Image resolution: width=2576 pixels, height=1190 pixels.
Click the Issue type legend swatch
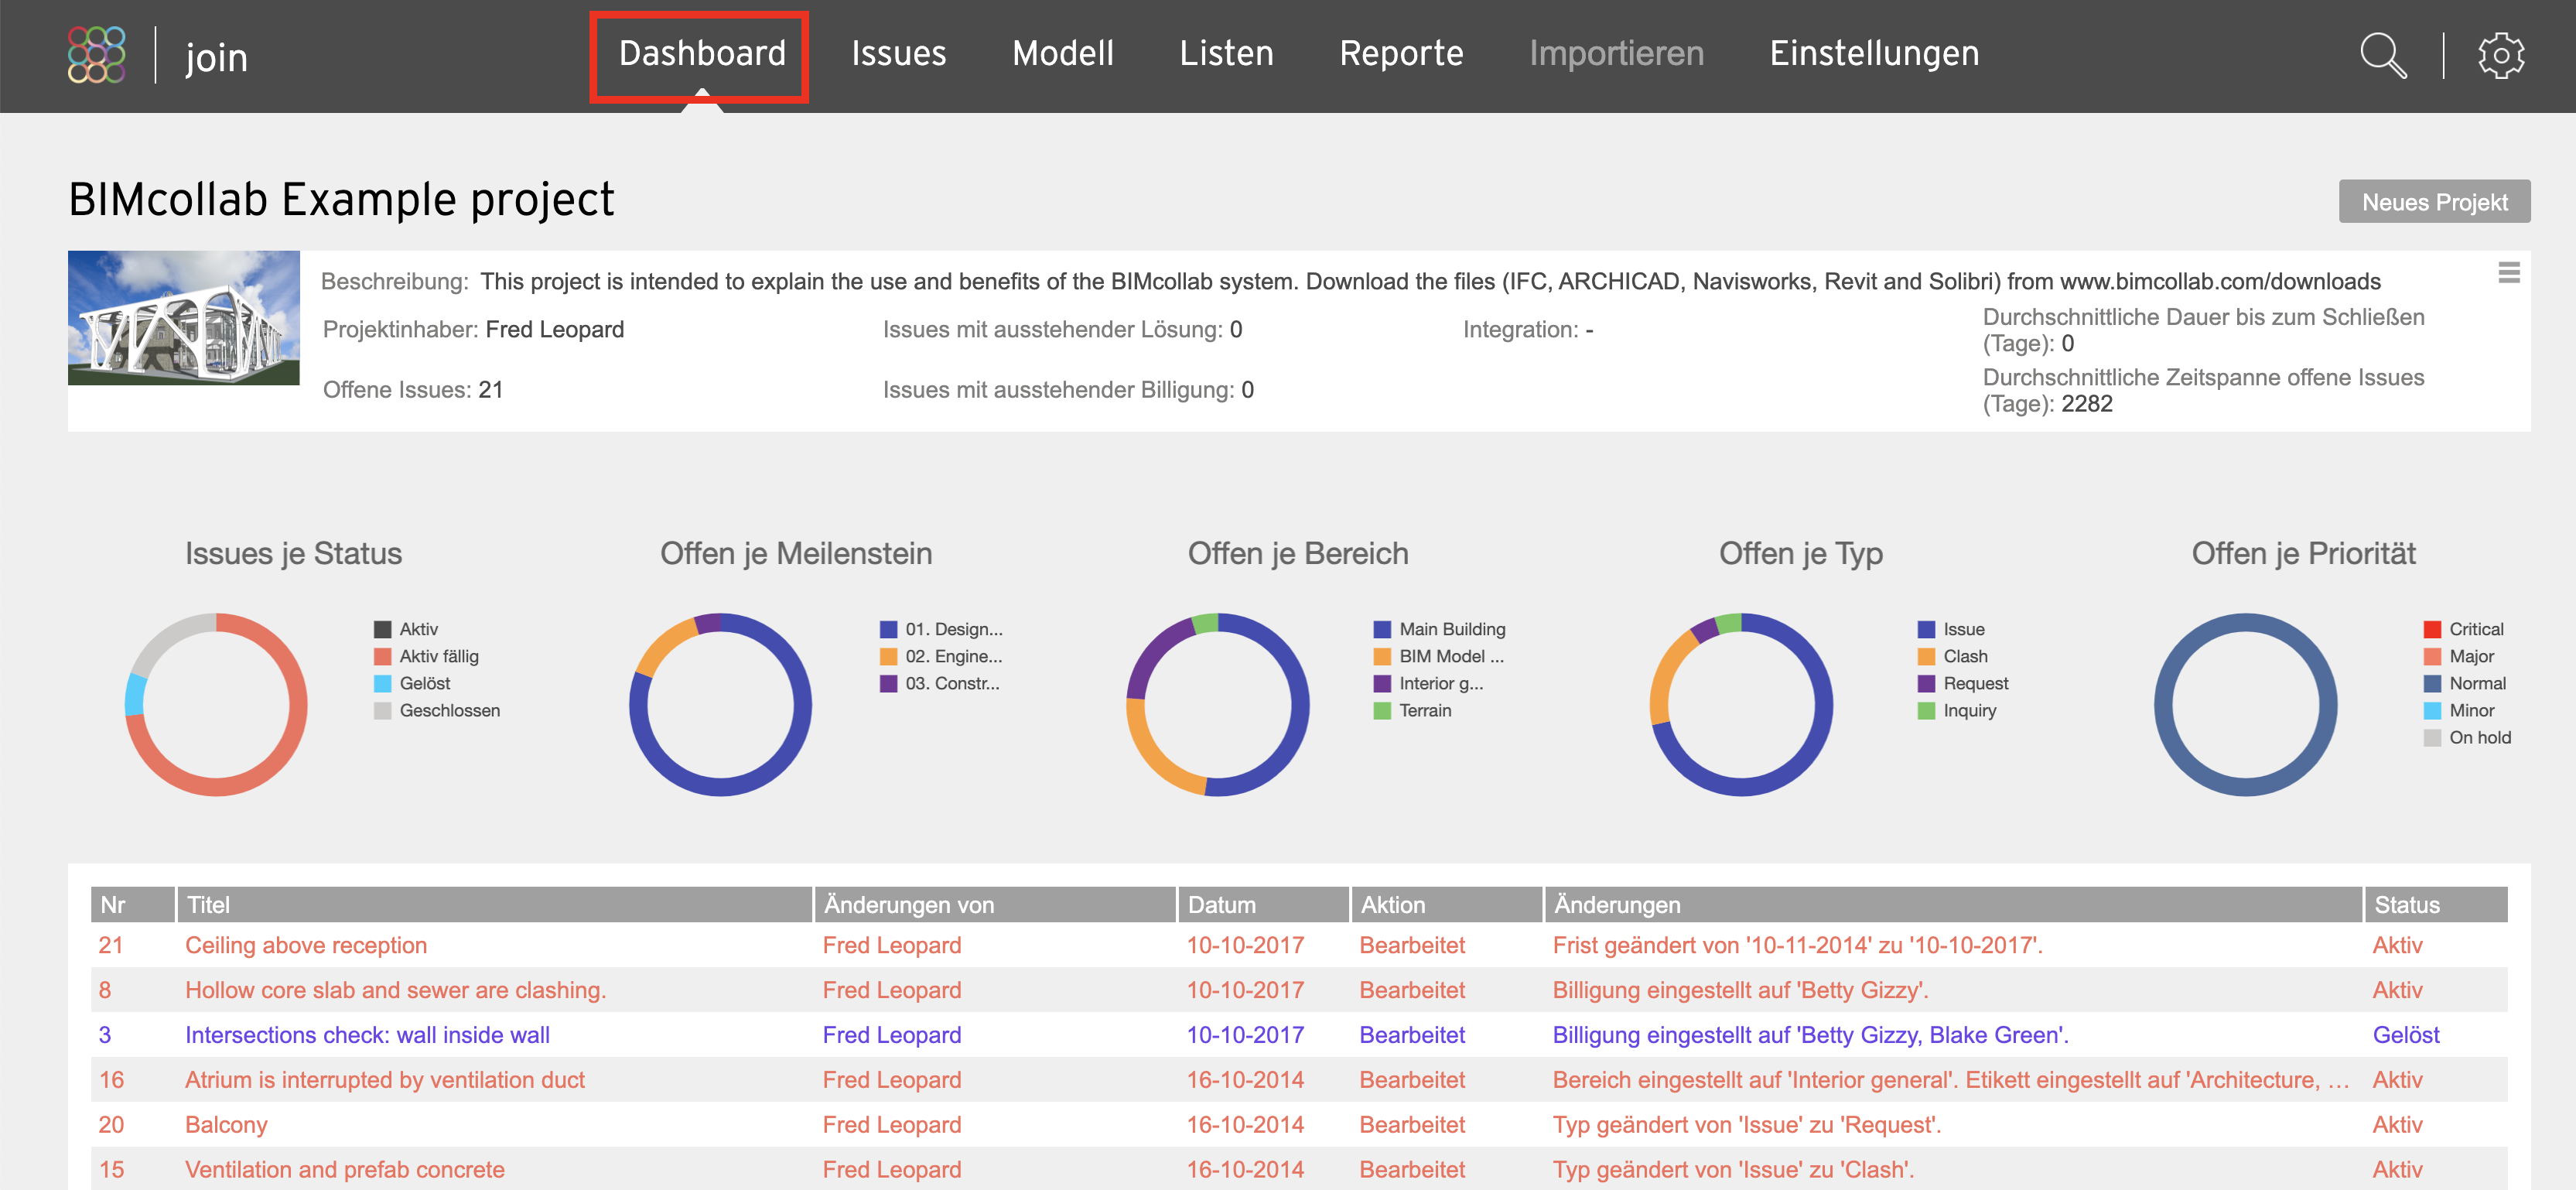point(1926,629)
